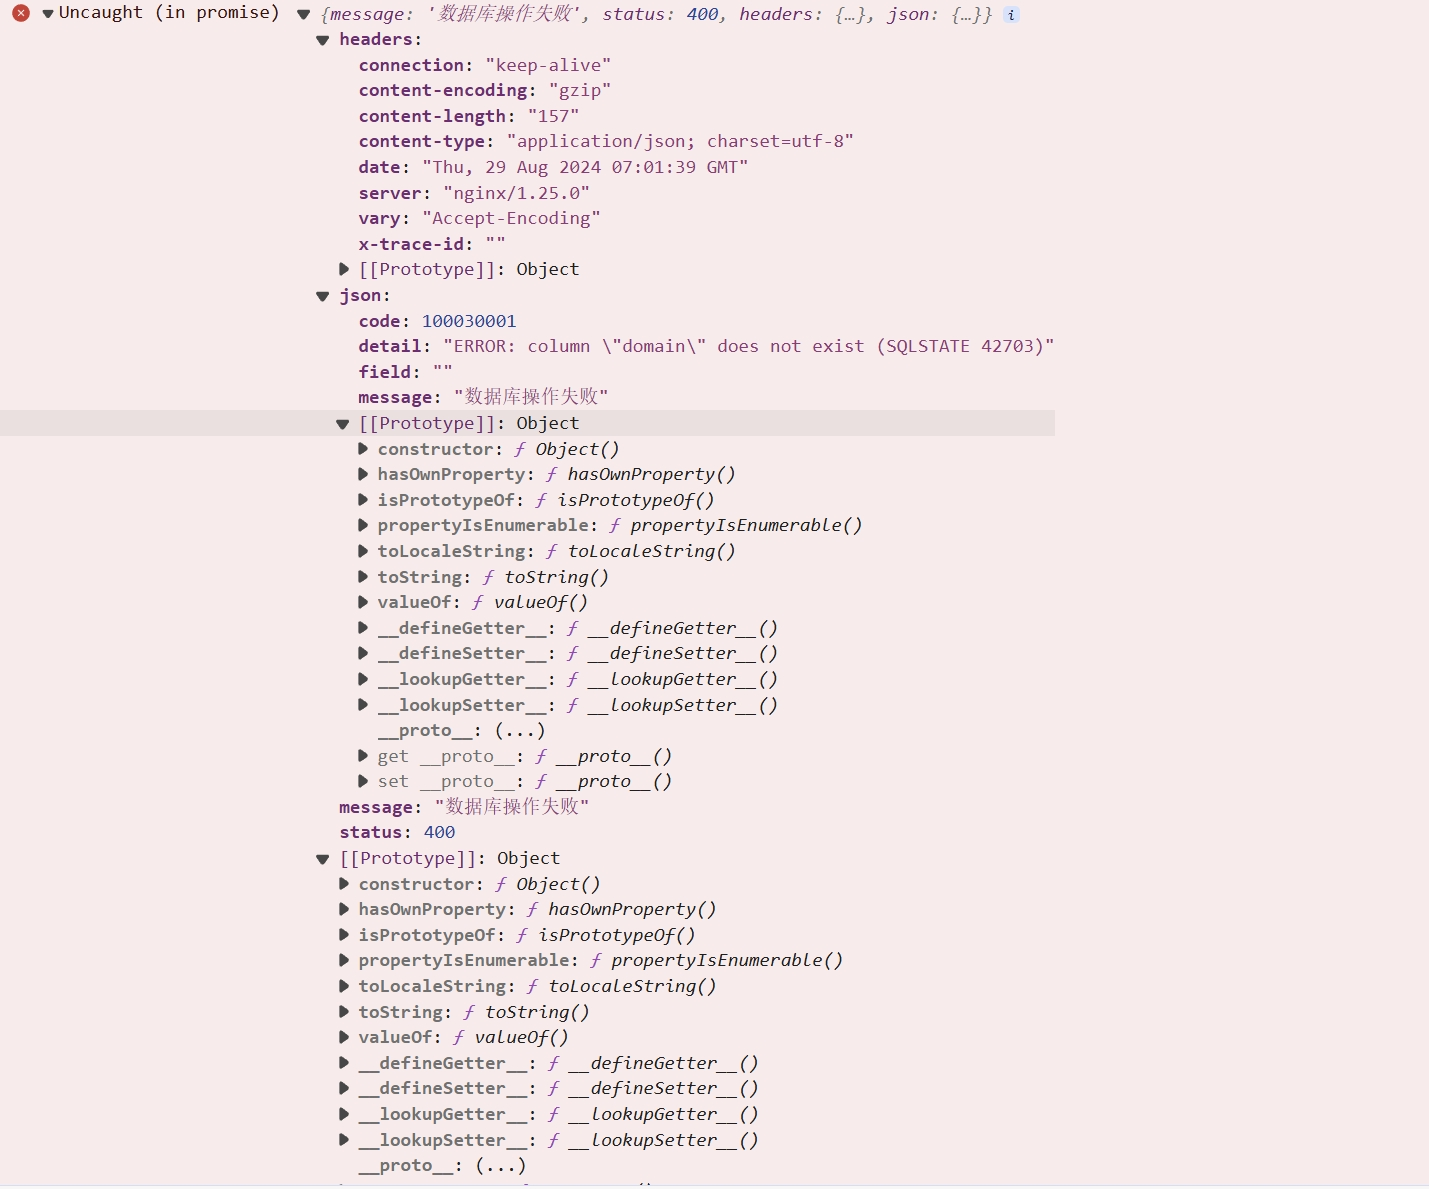Expand isPrototypeOf in the last Prototype
1429x1189 pixels.
[344, 935]
